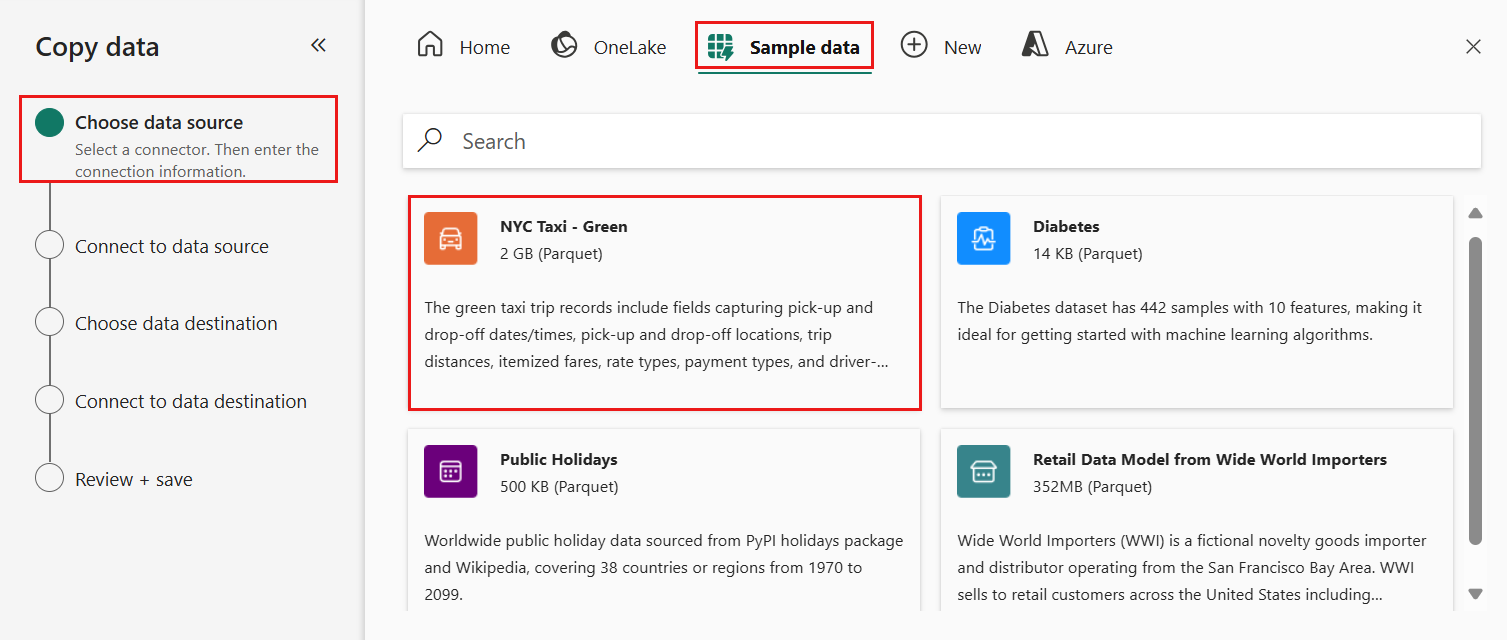Open the New tab

[941, 47]
